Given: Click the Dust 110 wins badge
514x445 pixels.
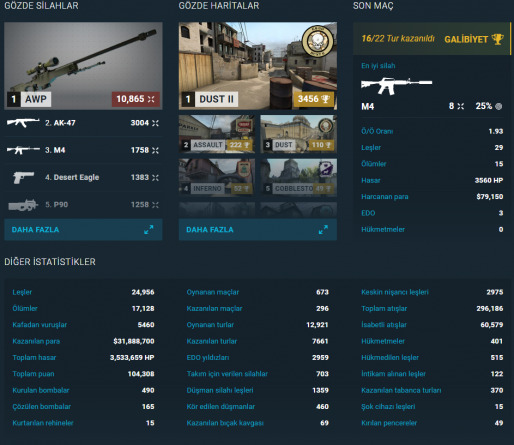Looking at the screenshot, I should (321, 145).
